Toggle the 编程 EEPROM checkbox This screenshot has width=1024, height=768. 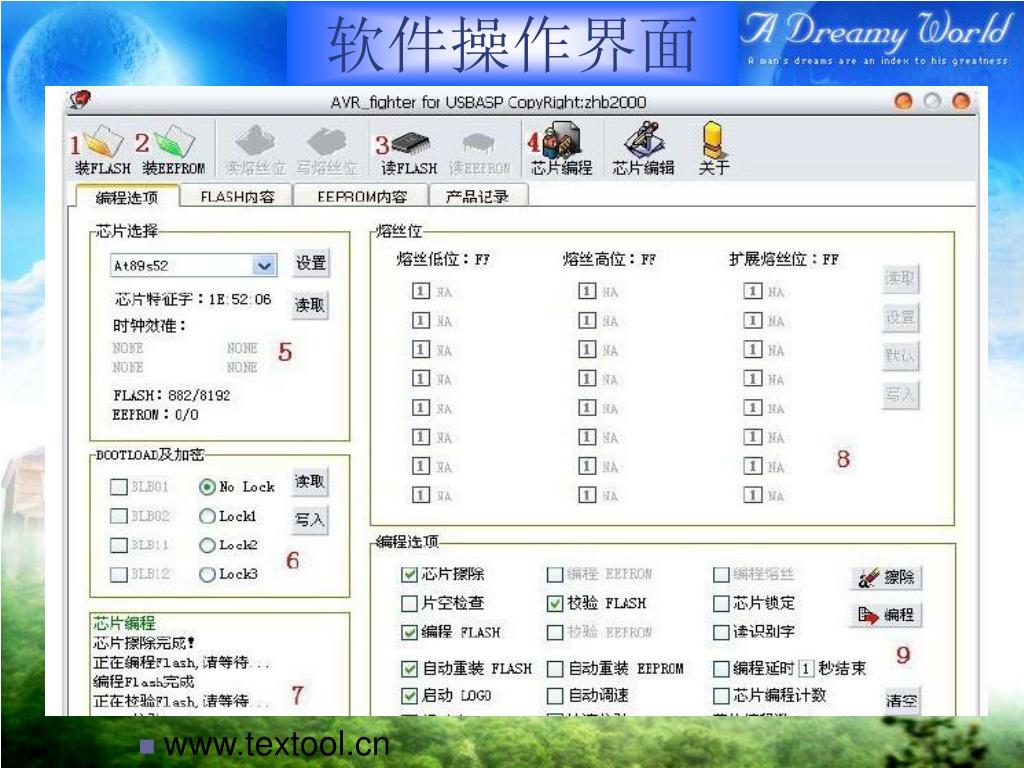pyautogui.click(x=554, y=575)
